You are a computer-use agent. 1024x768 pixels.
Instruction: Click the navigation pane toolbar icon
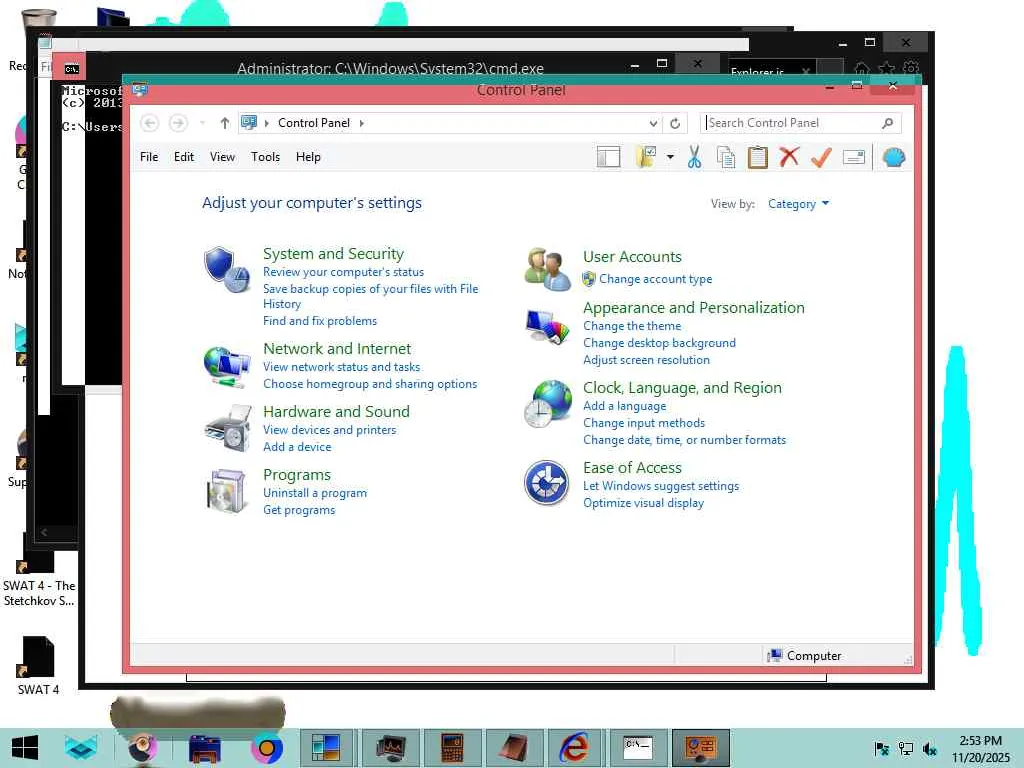click(608, 157)
